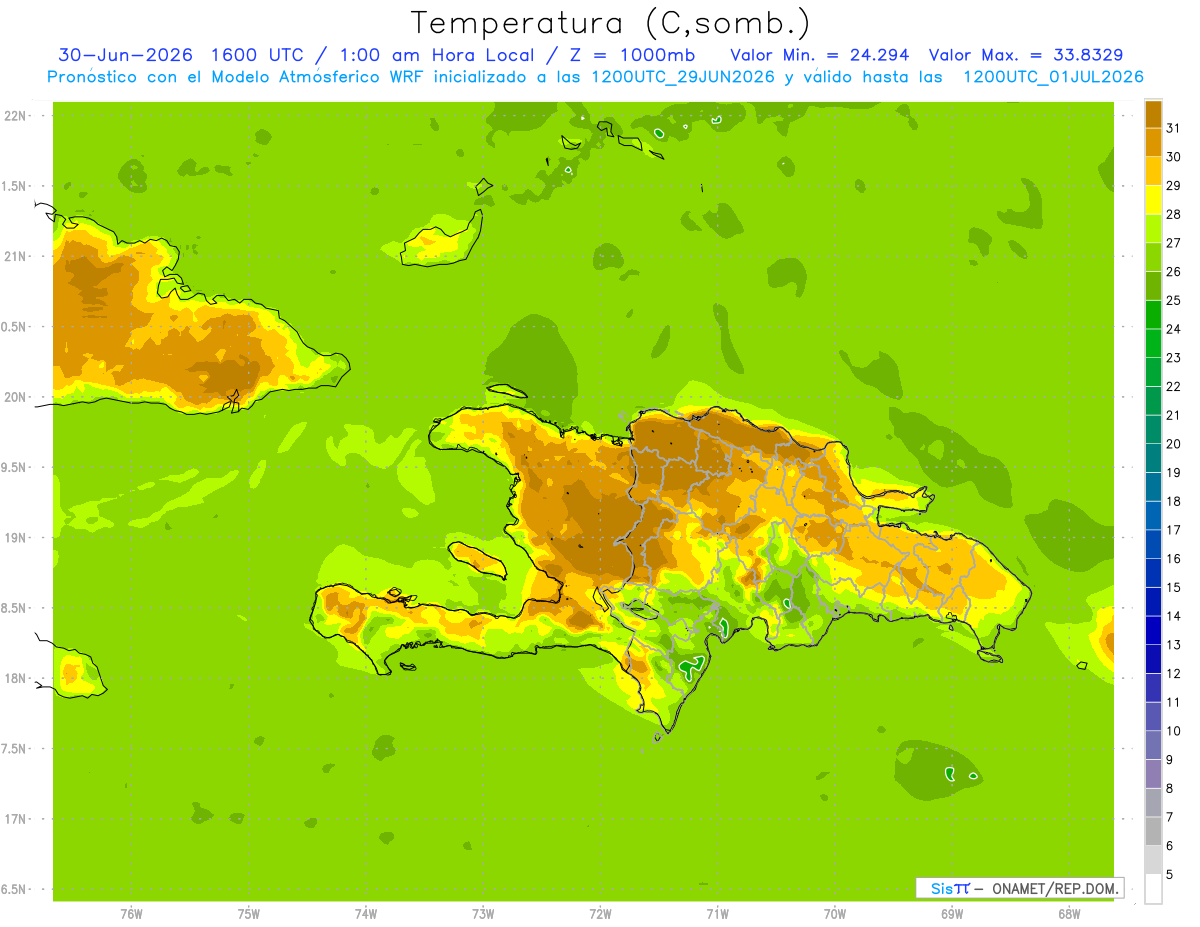The width and height of the screenshot is (1200, 927).
Task: Click the "68W" longitude axis label
Action: (1069, 914)
